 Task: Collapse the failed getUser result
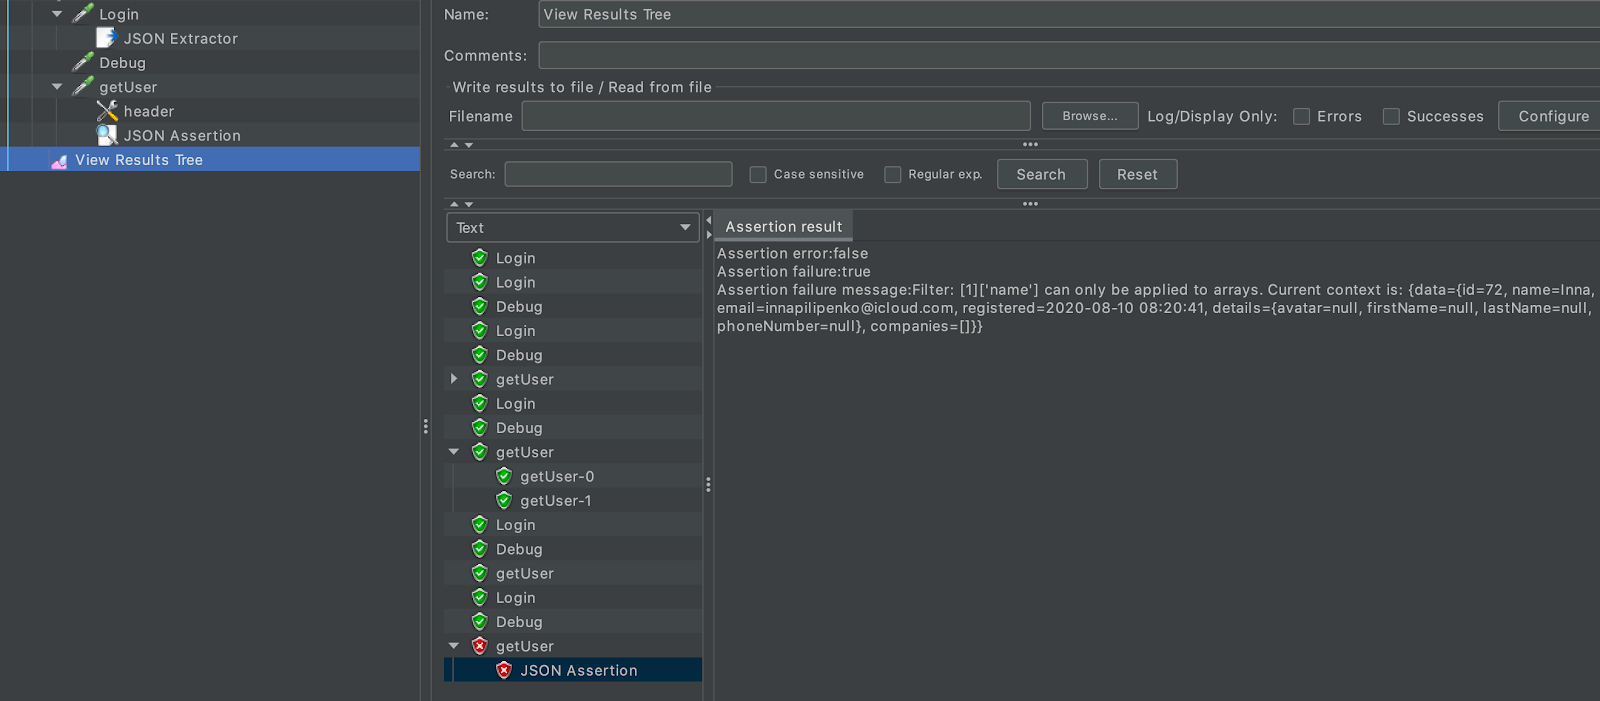(x=454, y=646)
